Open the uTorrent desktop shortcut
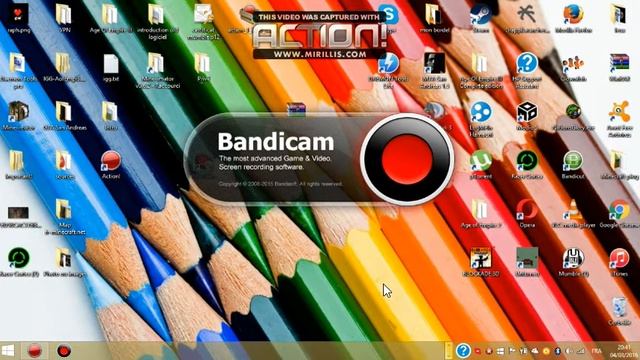 click(480, 164)
